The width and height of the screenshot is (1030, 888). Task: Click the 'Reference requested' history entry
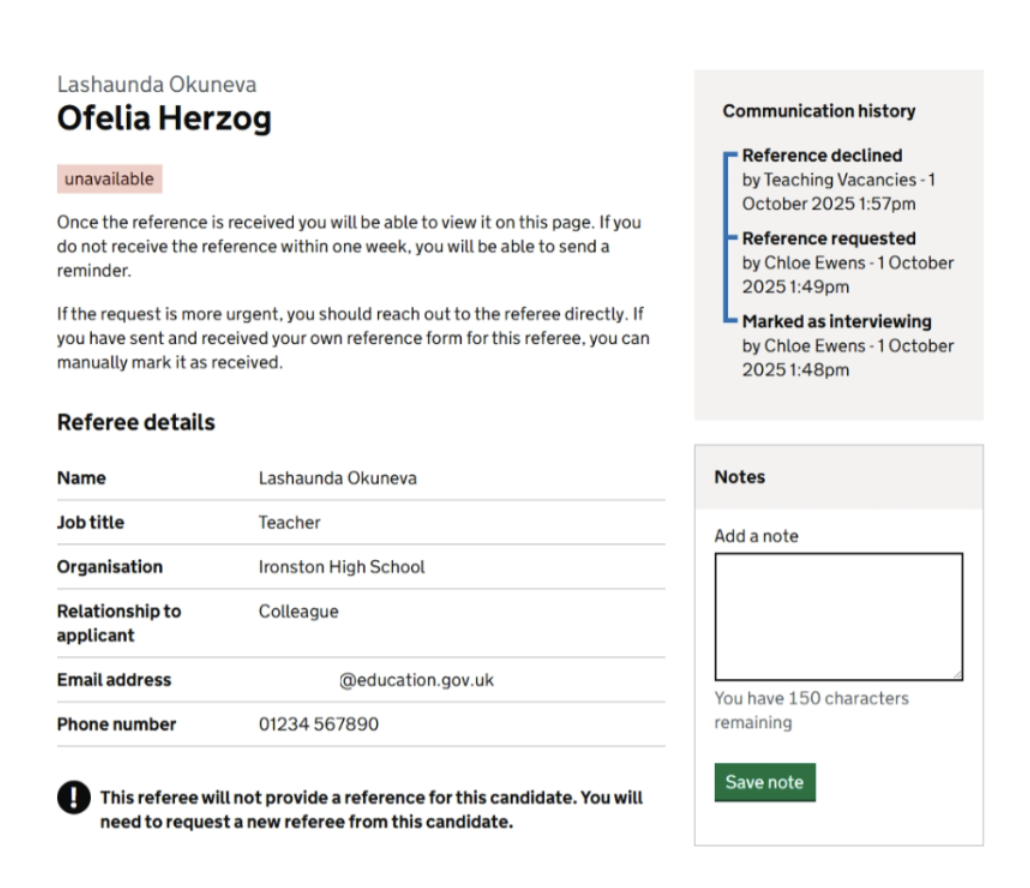(828, 238)
